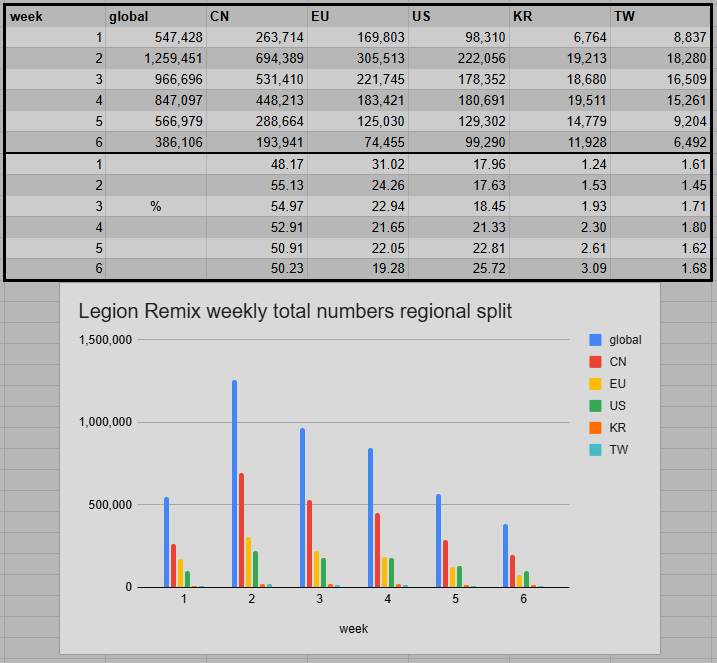
Task: Click the 1,500,000 vertical axis label
Action: [x=104, y=340]
